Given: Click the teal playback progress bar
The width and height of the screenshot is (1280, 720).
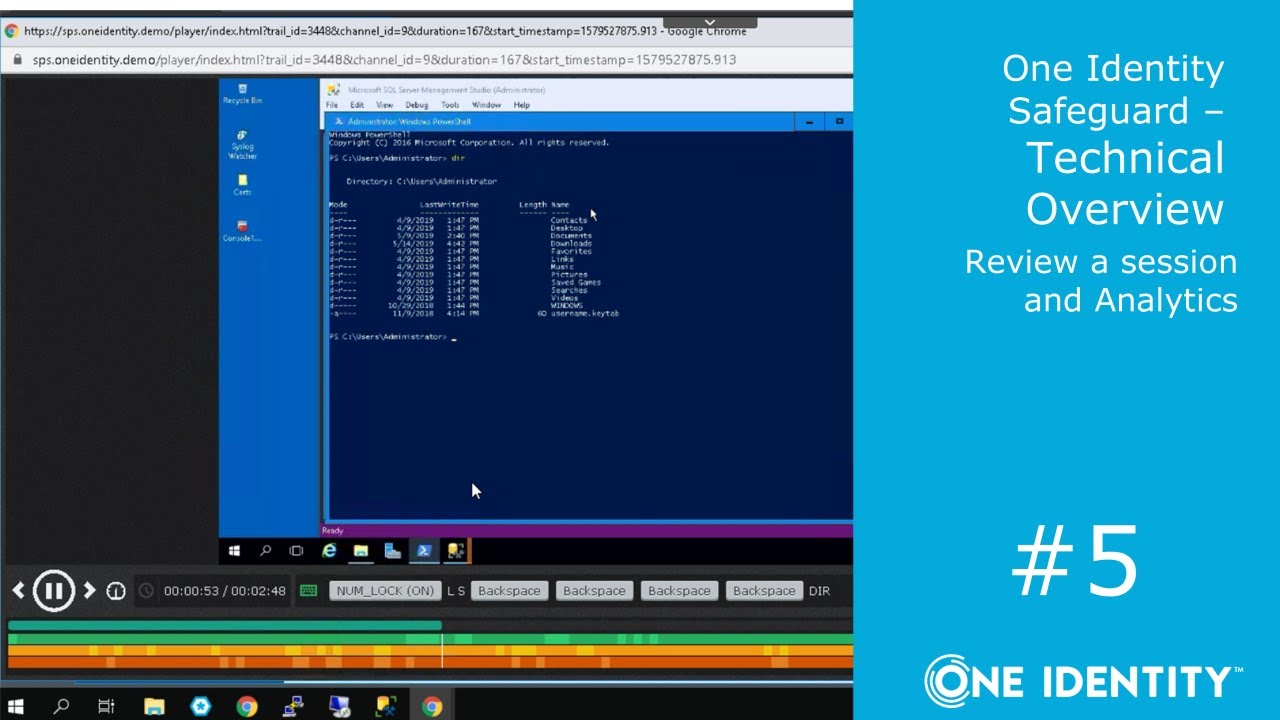Looking at the screenshot, I should pos(225,626).
